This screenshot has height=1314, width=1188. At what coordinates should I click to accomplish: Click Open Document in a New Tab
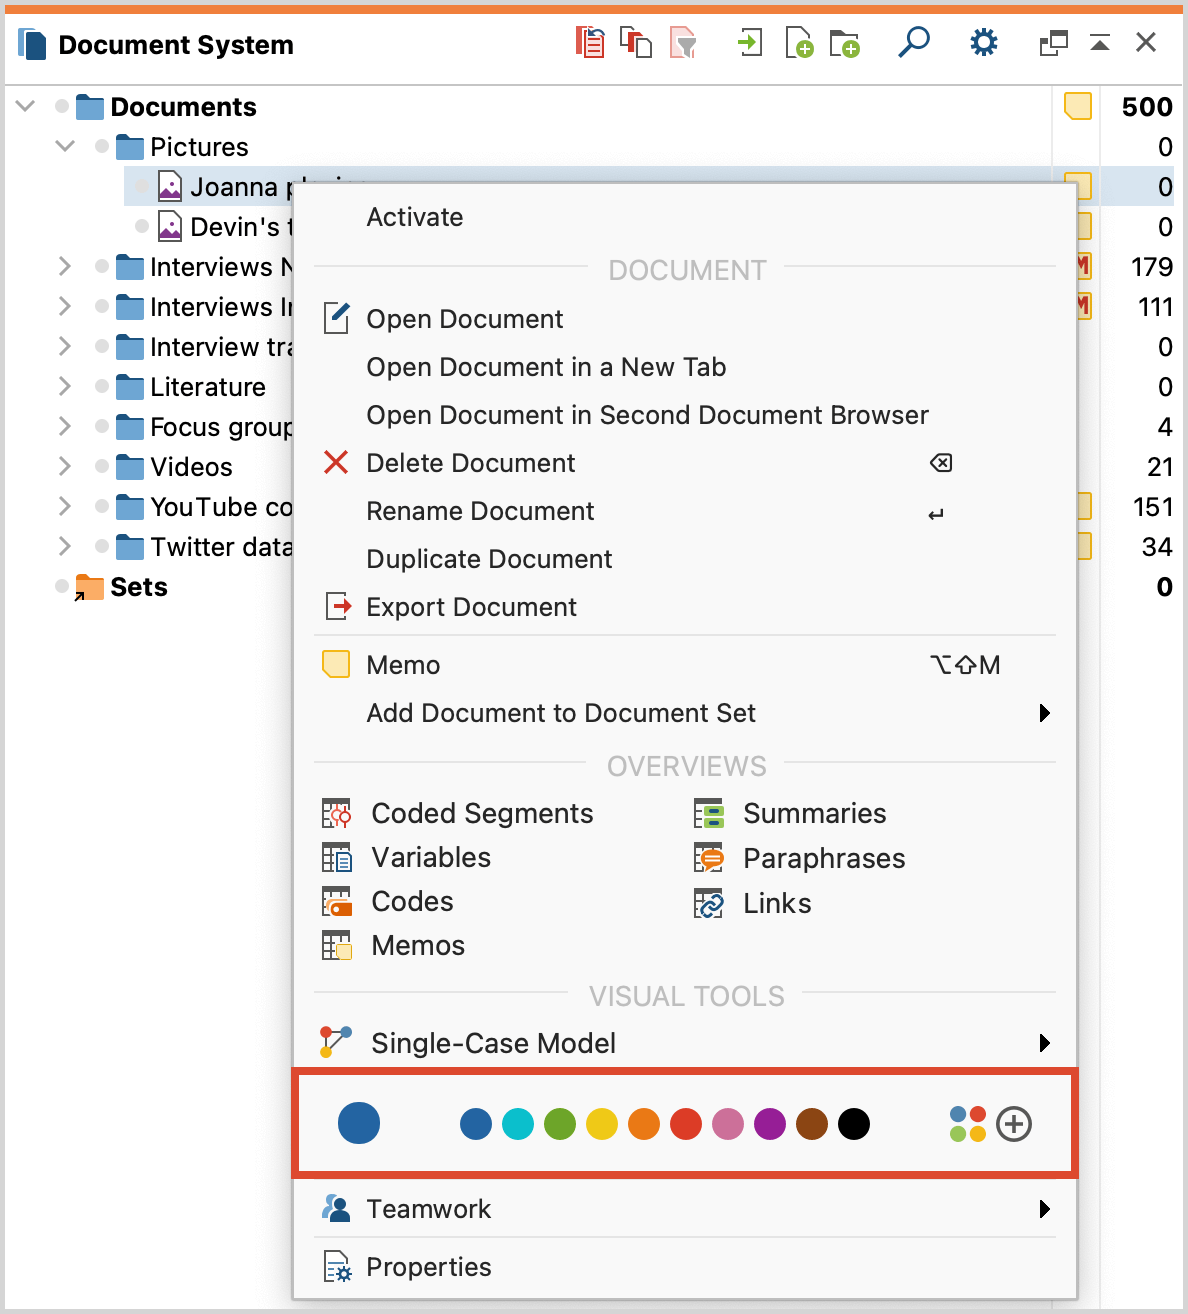coord(546,367)
